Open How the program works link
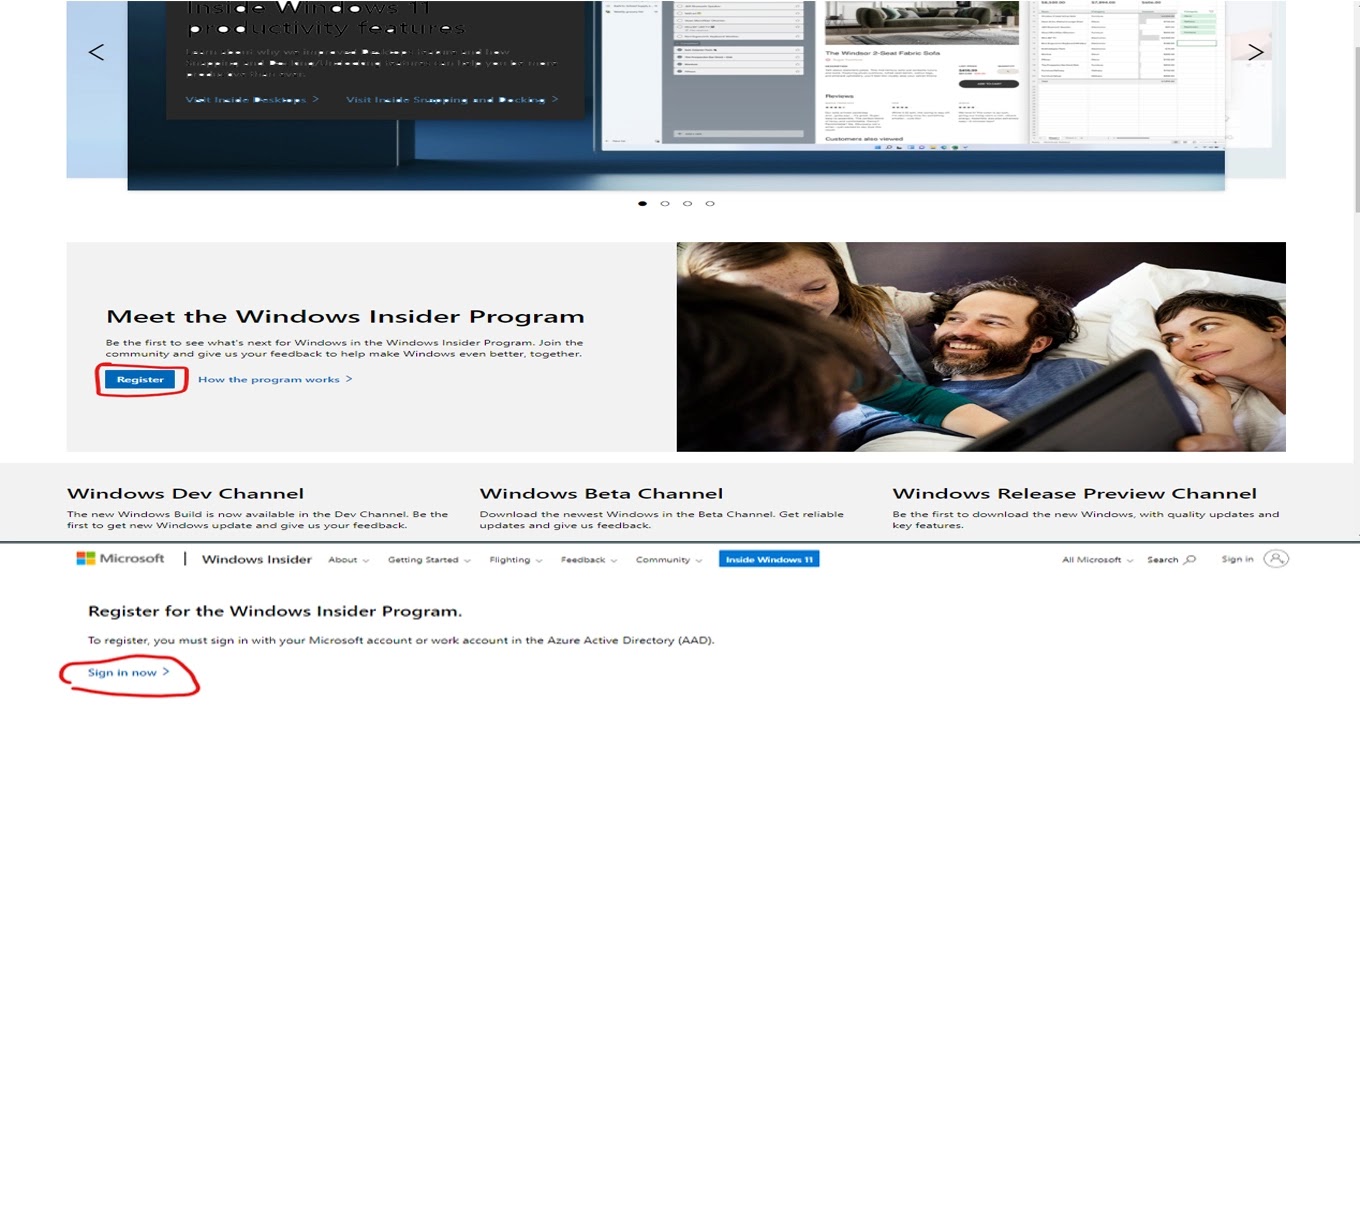Image resolution: width=1360 pixels, height=1216 pixels. tap(275, 379)
